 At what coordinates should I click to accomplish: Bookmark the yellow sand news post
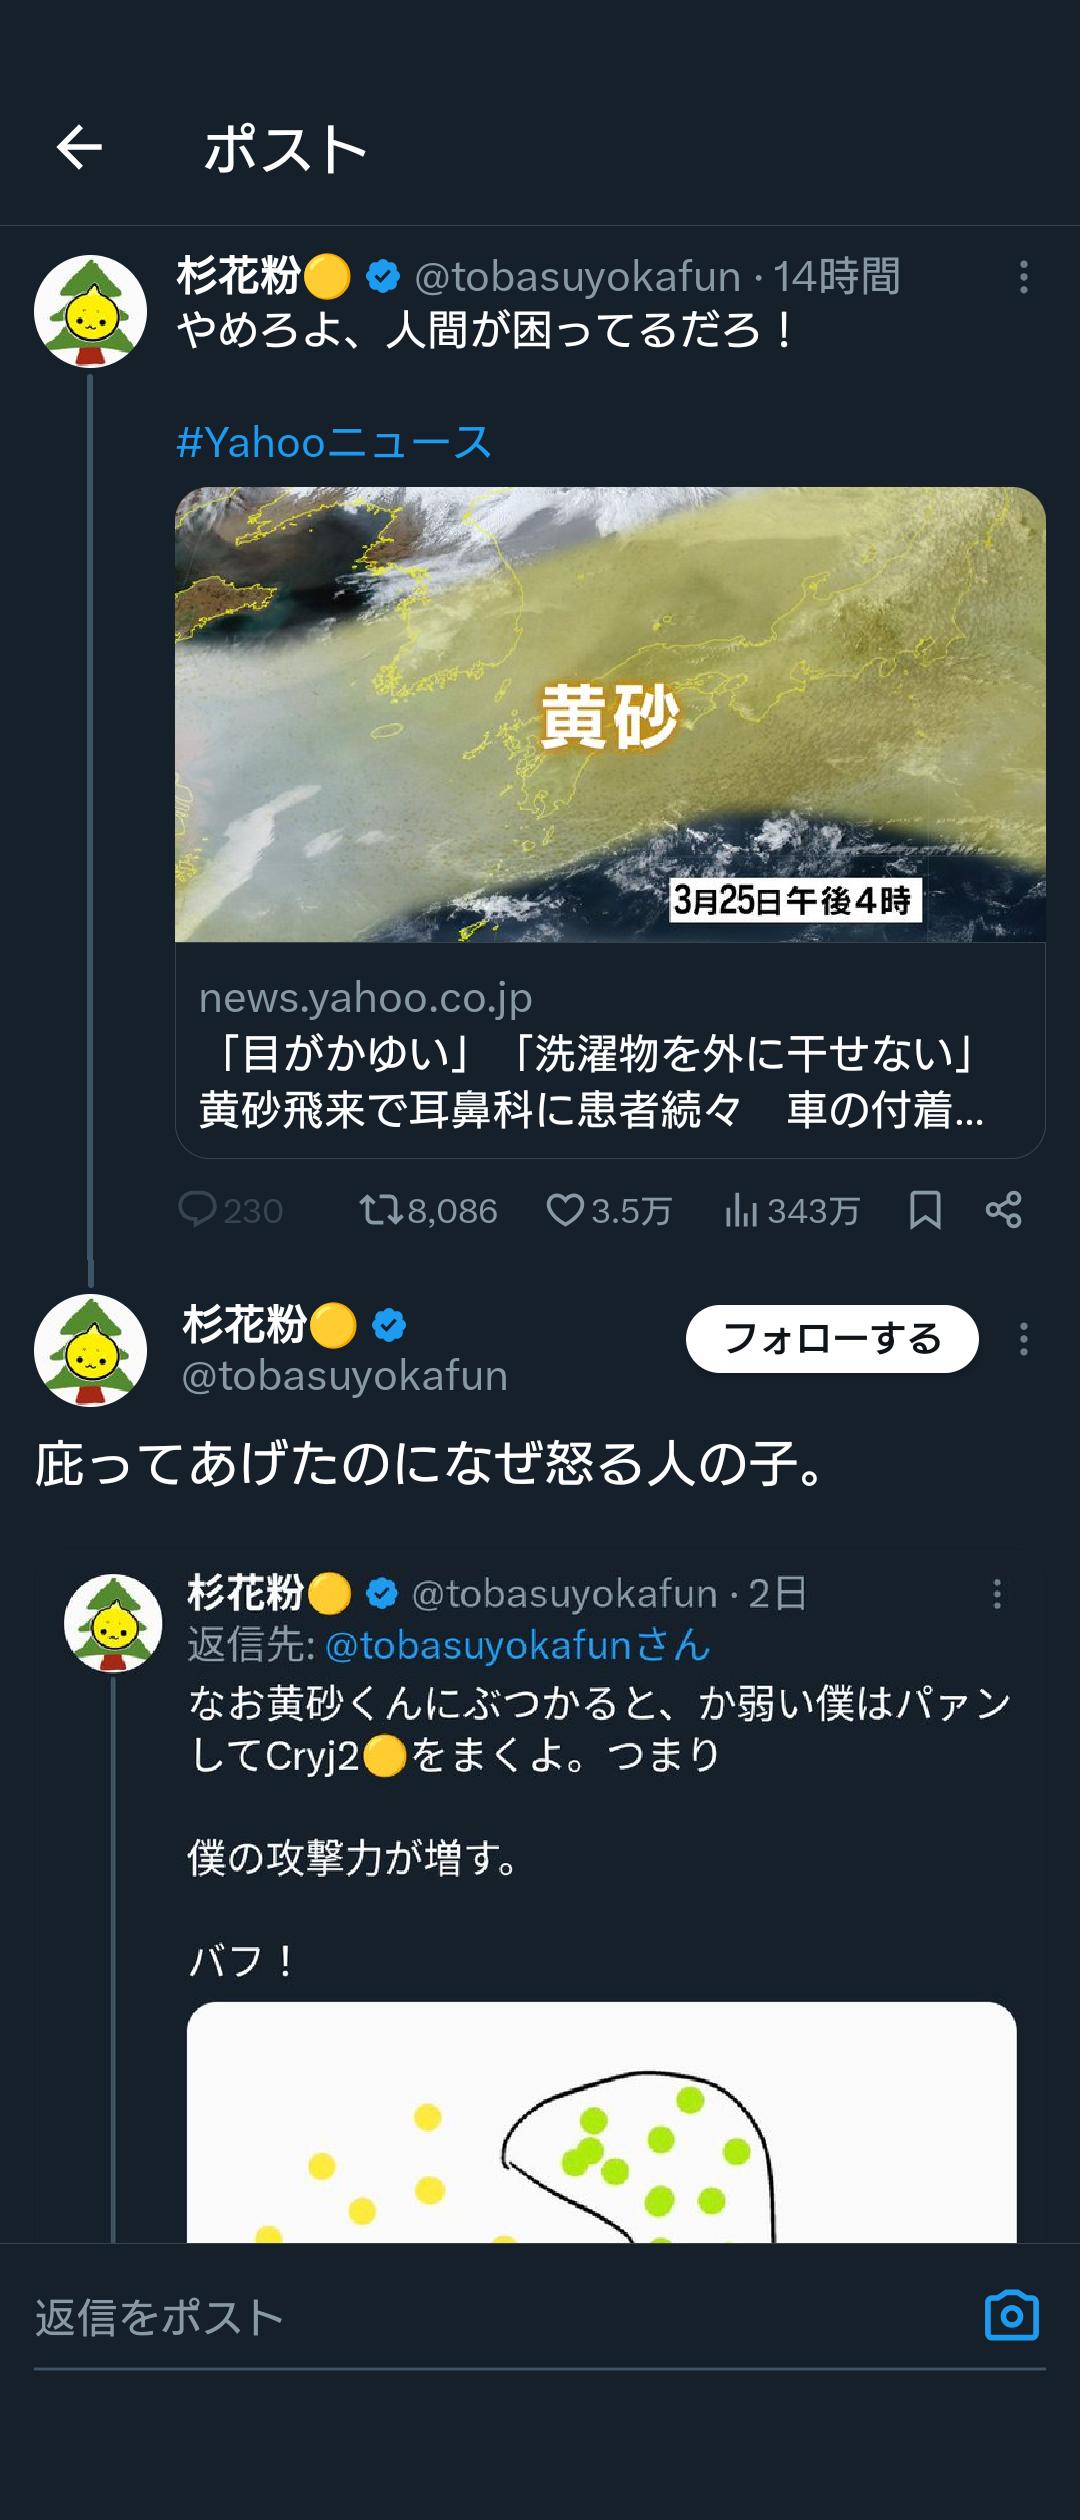coord(925,1210)
